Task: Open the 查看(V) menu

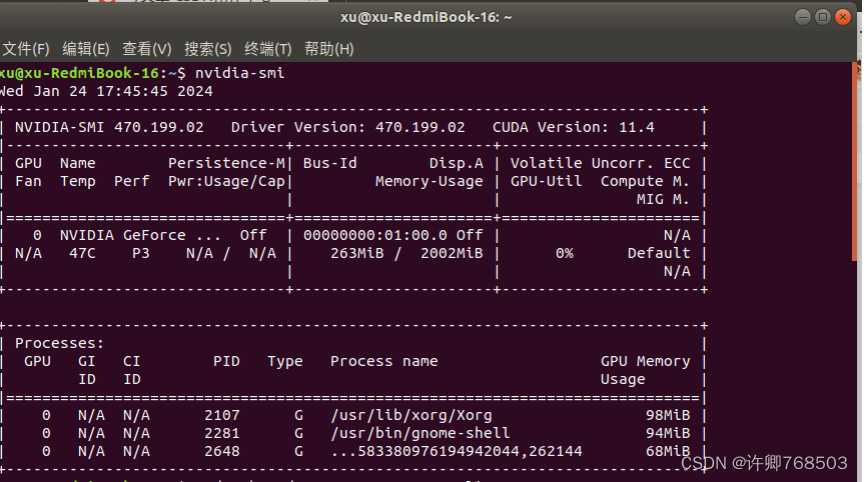Action: pos(147,49)
